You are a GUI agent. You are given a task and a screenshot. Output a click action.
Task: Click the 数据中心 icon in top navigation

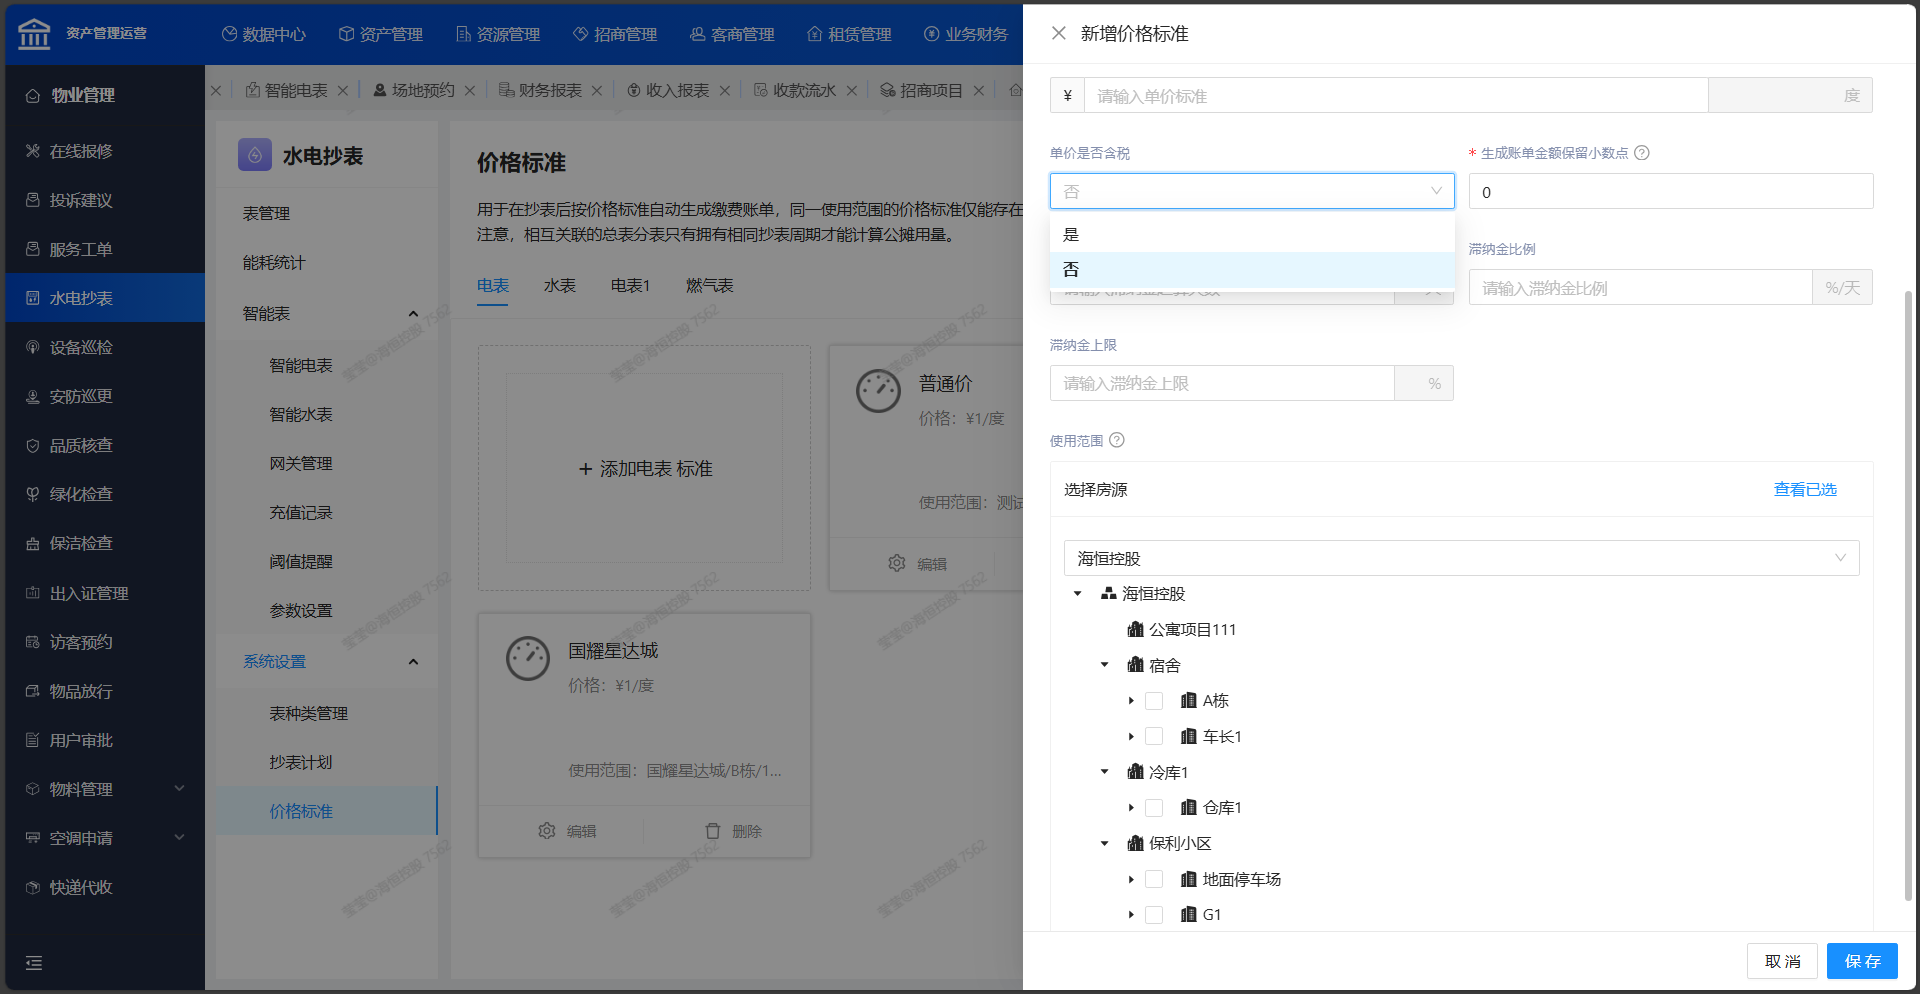(x=230, y=34)
